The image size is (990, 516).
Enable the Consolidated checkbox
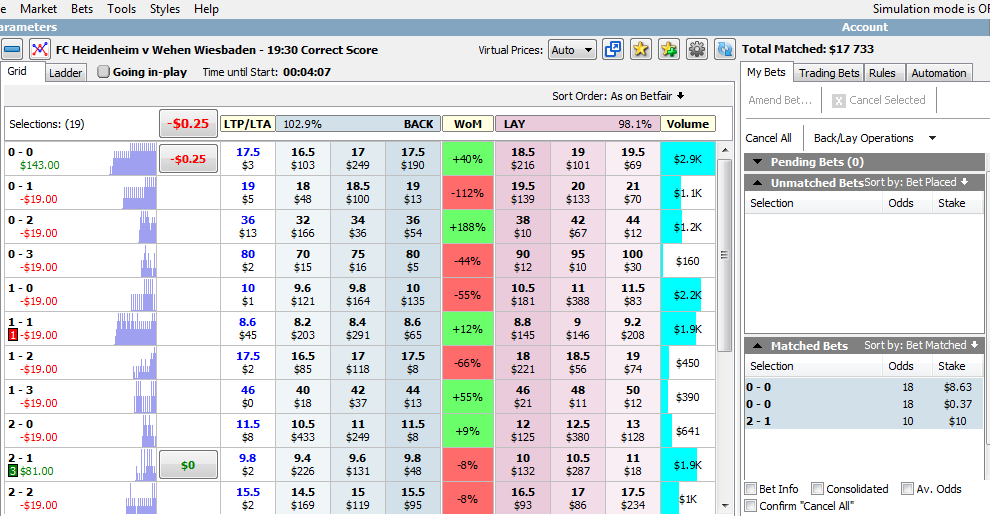tap(818, 489)
